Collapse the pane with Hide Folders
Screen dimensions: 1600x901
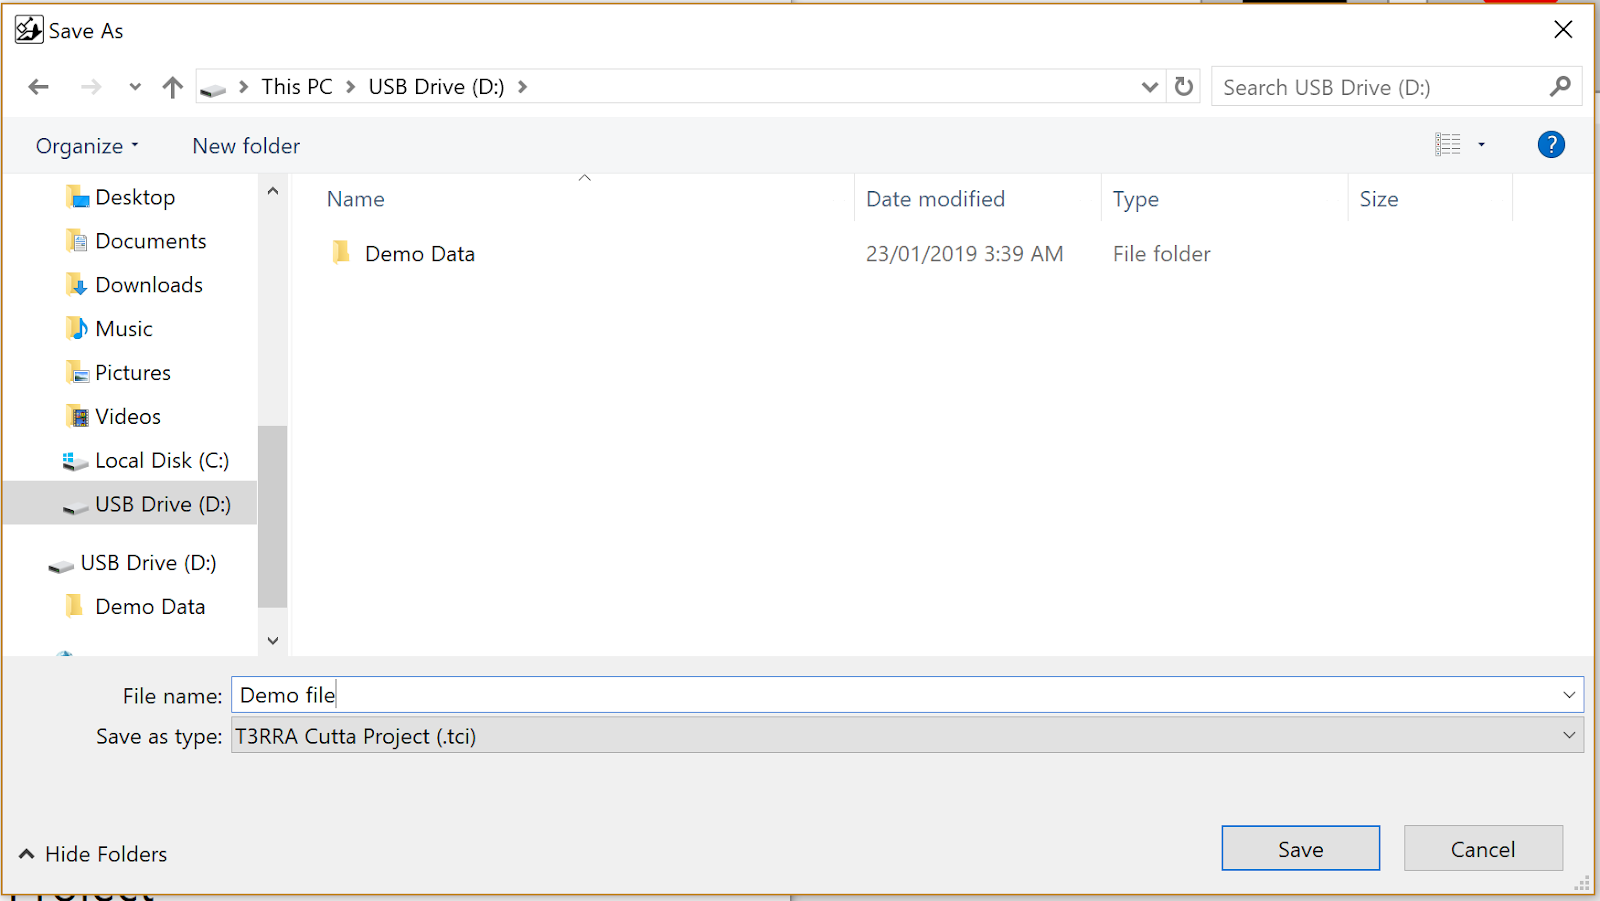click(93, 854)
